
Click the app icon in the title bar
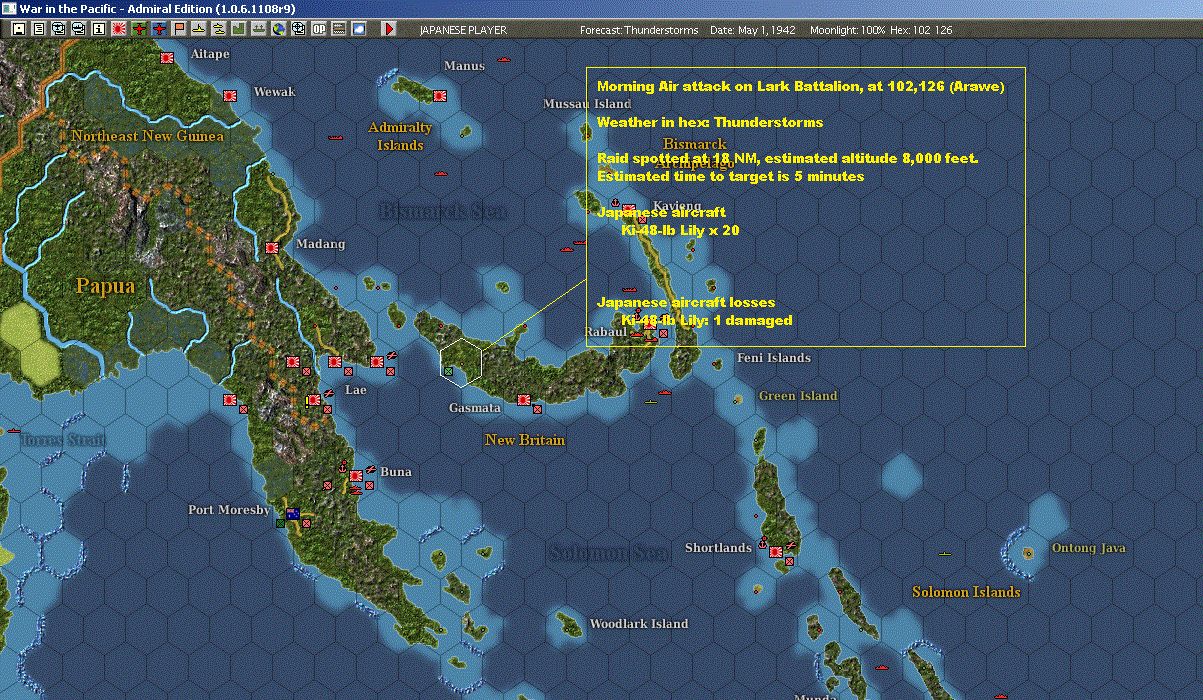(9, 8)
